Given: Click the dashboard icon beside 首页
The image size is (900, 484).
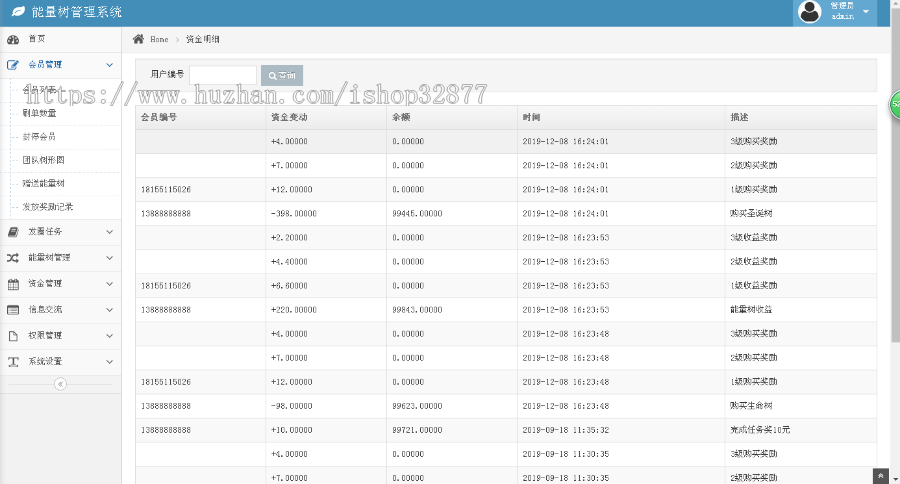Looking at the screenshot, I should 13,40.
